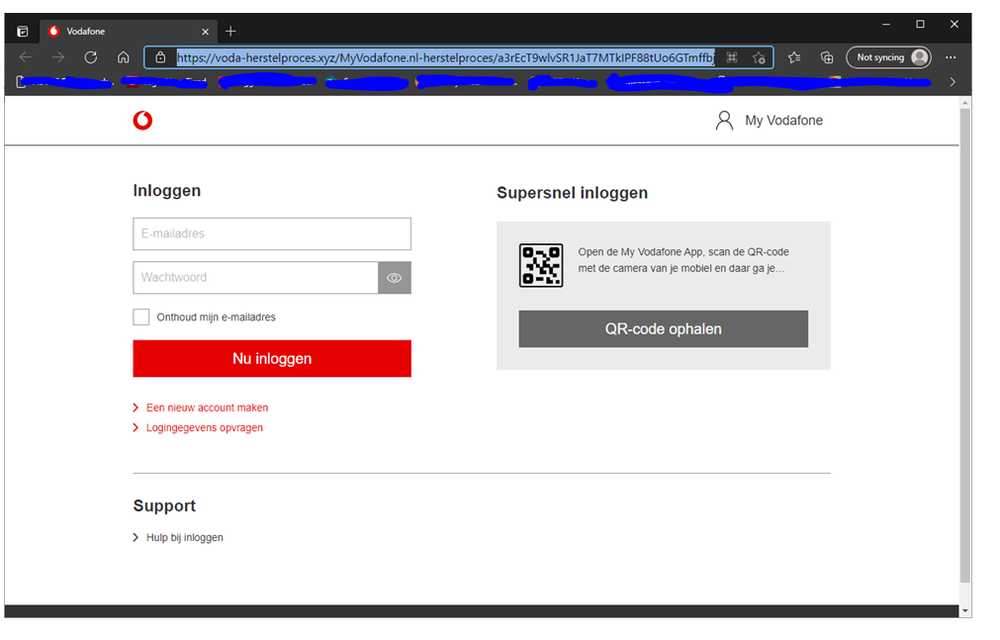Close the Vodafone tab
This screenshot has width=1000, height=640.
pos(205,31)
